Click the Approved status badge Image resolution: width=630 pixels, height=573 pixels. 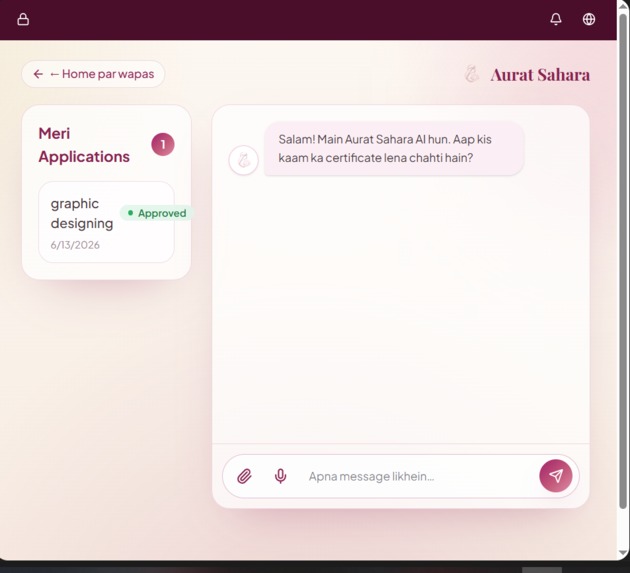click(157, 213)
